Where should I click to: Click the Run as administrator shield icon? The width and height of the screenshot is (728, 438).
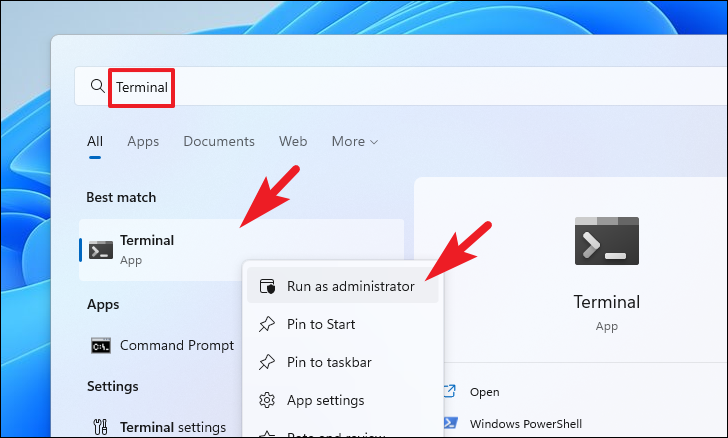(x=267, y=286)
